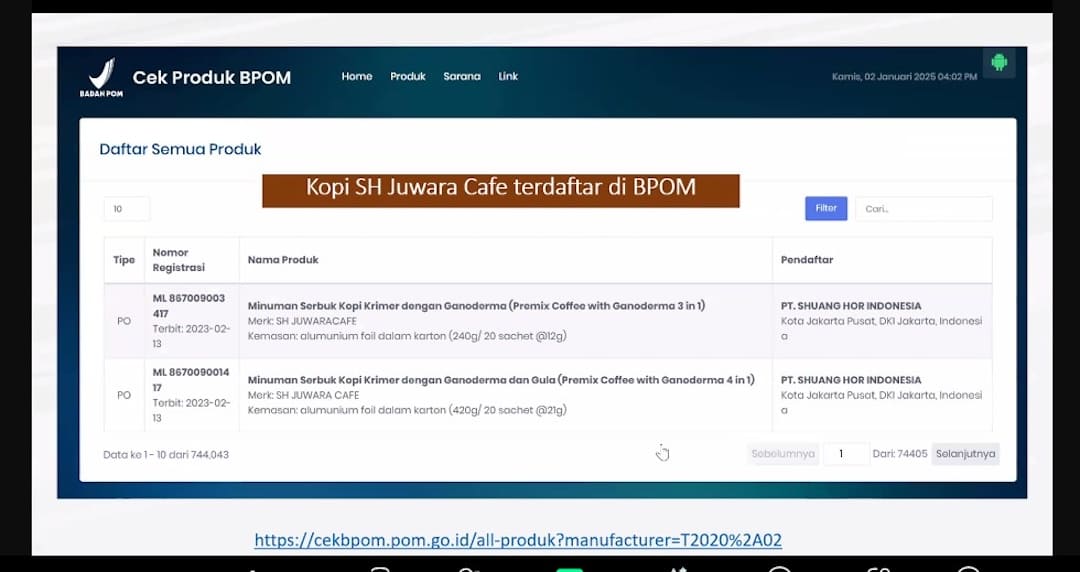Screen dimensions: 1080x572
Task: Click the Nama Produk column header
Action: 283,260
